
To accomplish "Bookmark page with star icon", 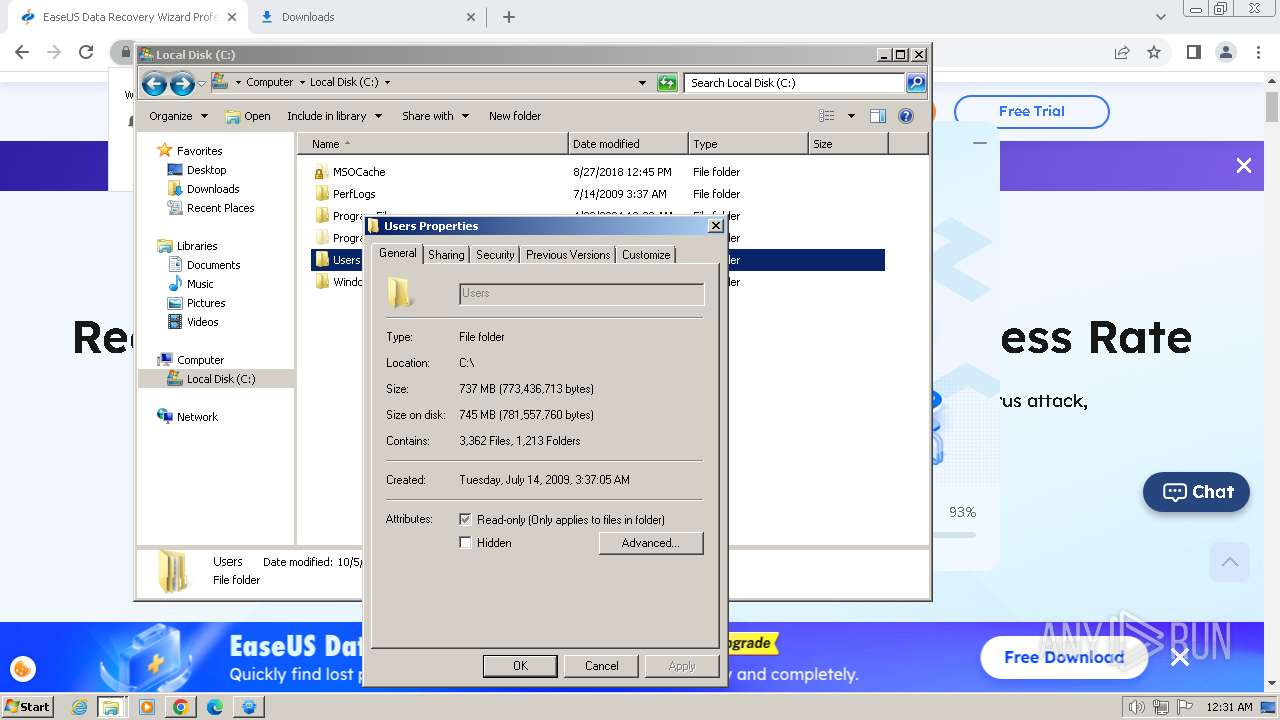I will (x=1154, y=52).
